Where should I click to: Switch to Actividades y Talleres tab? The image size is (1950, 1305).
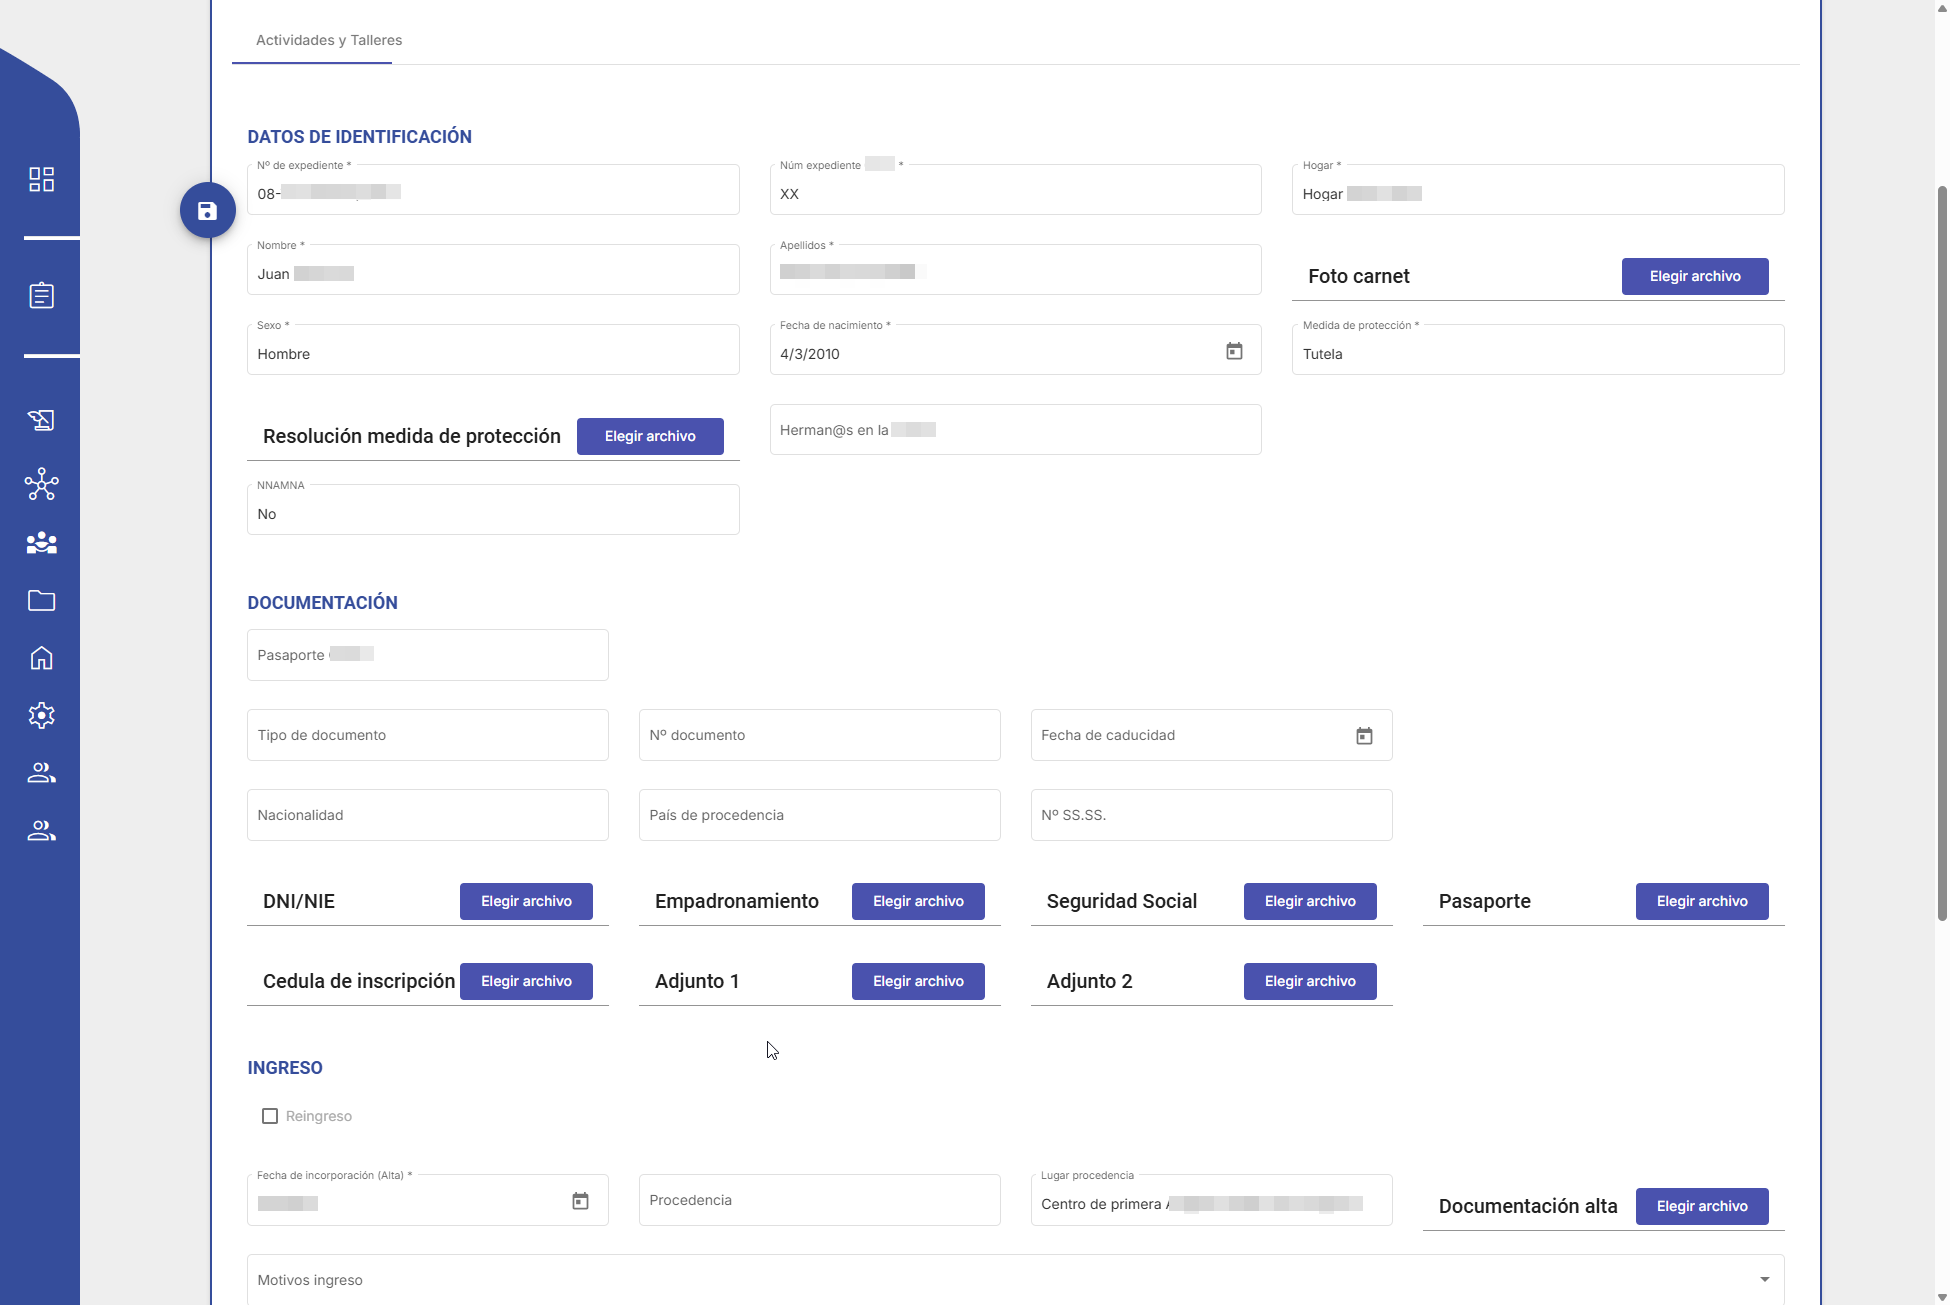tap(329, 41)
